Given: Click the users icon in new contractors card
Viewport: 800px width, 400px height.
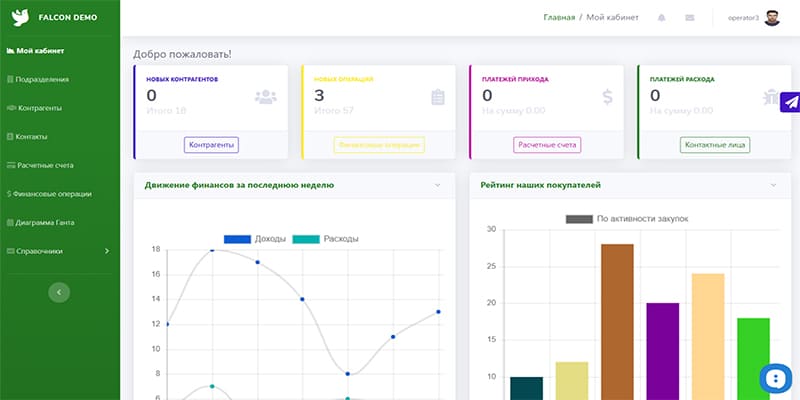Looking at the screenshot, I should 265,97.
